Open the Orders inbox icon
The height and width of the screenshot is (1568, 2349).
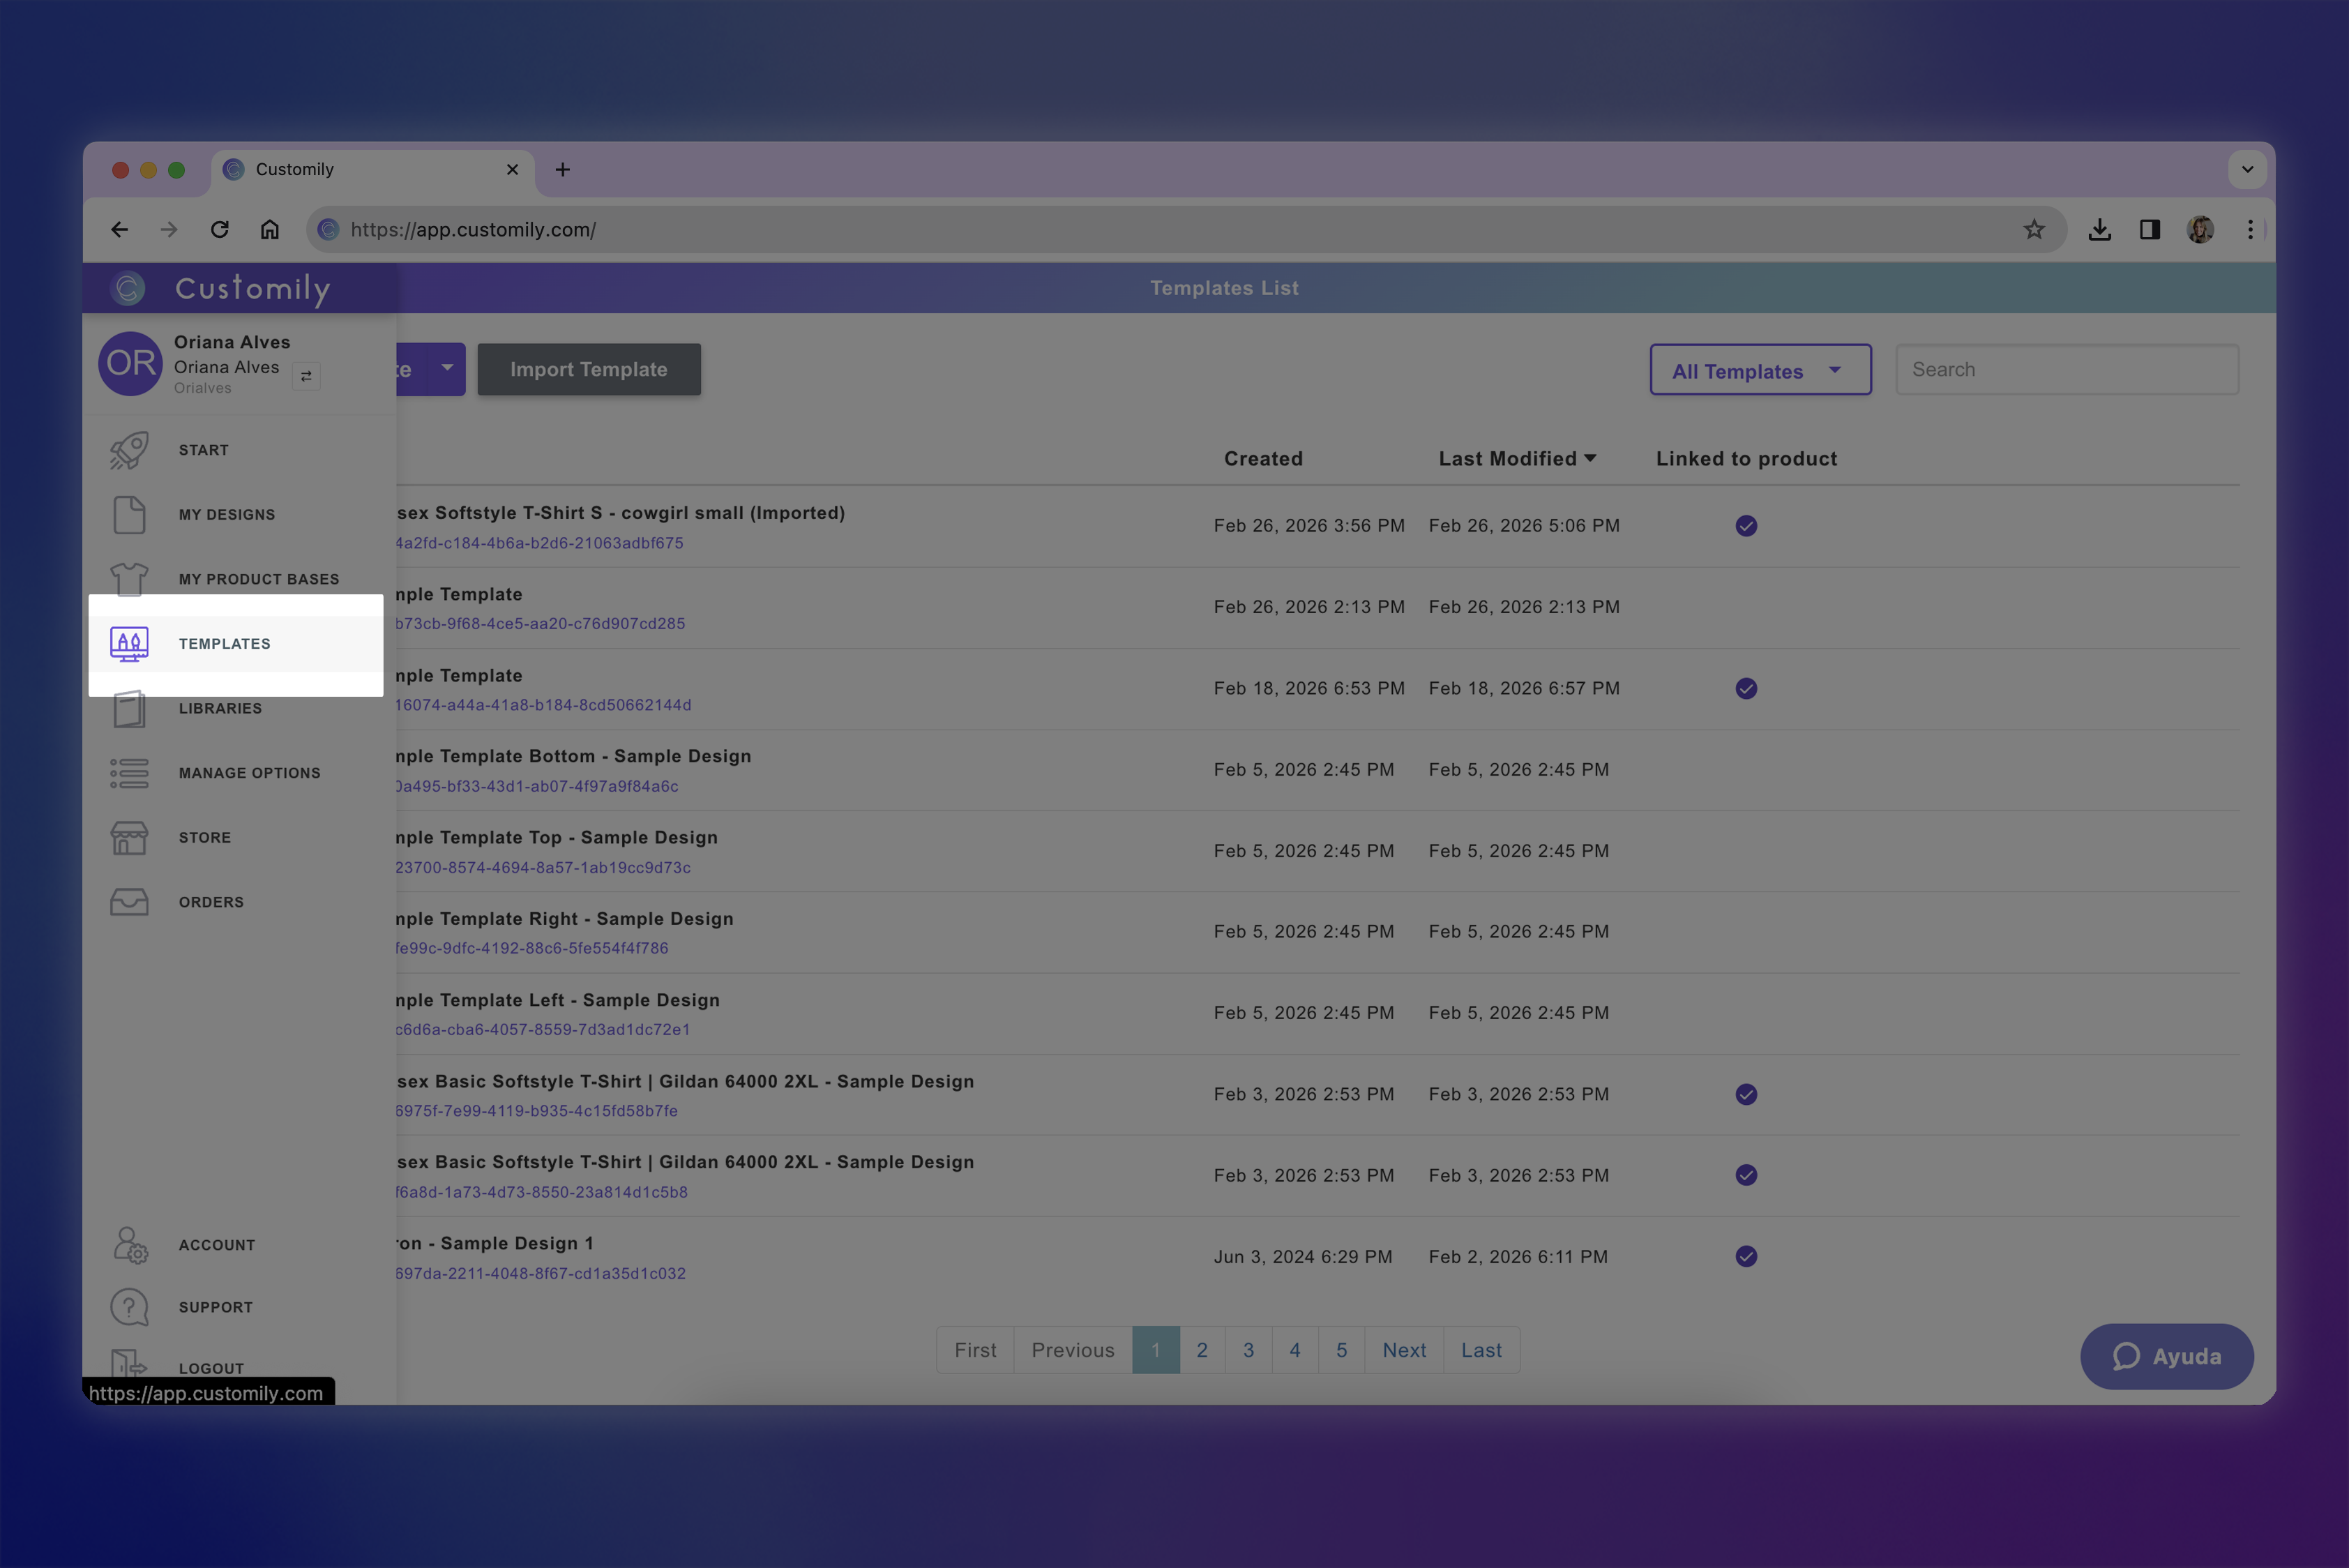tap(129, 902)
